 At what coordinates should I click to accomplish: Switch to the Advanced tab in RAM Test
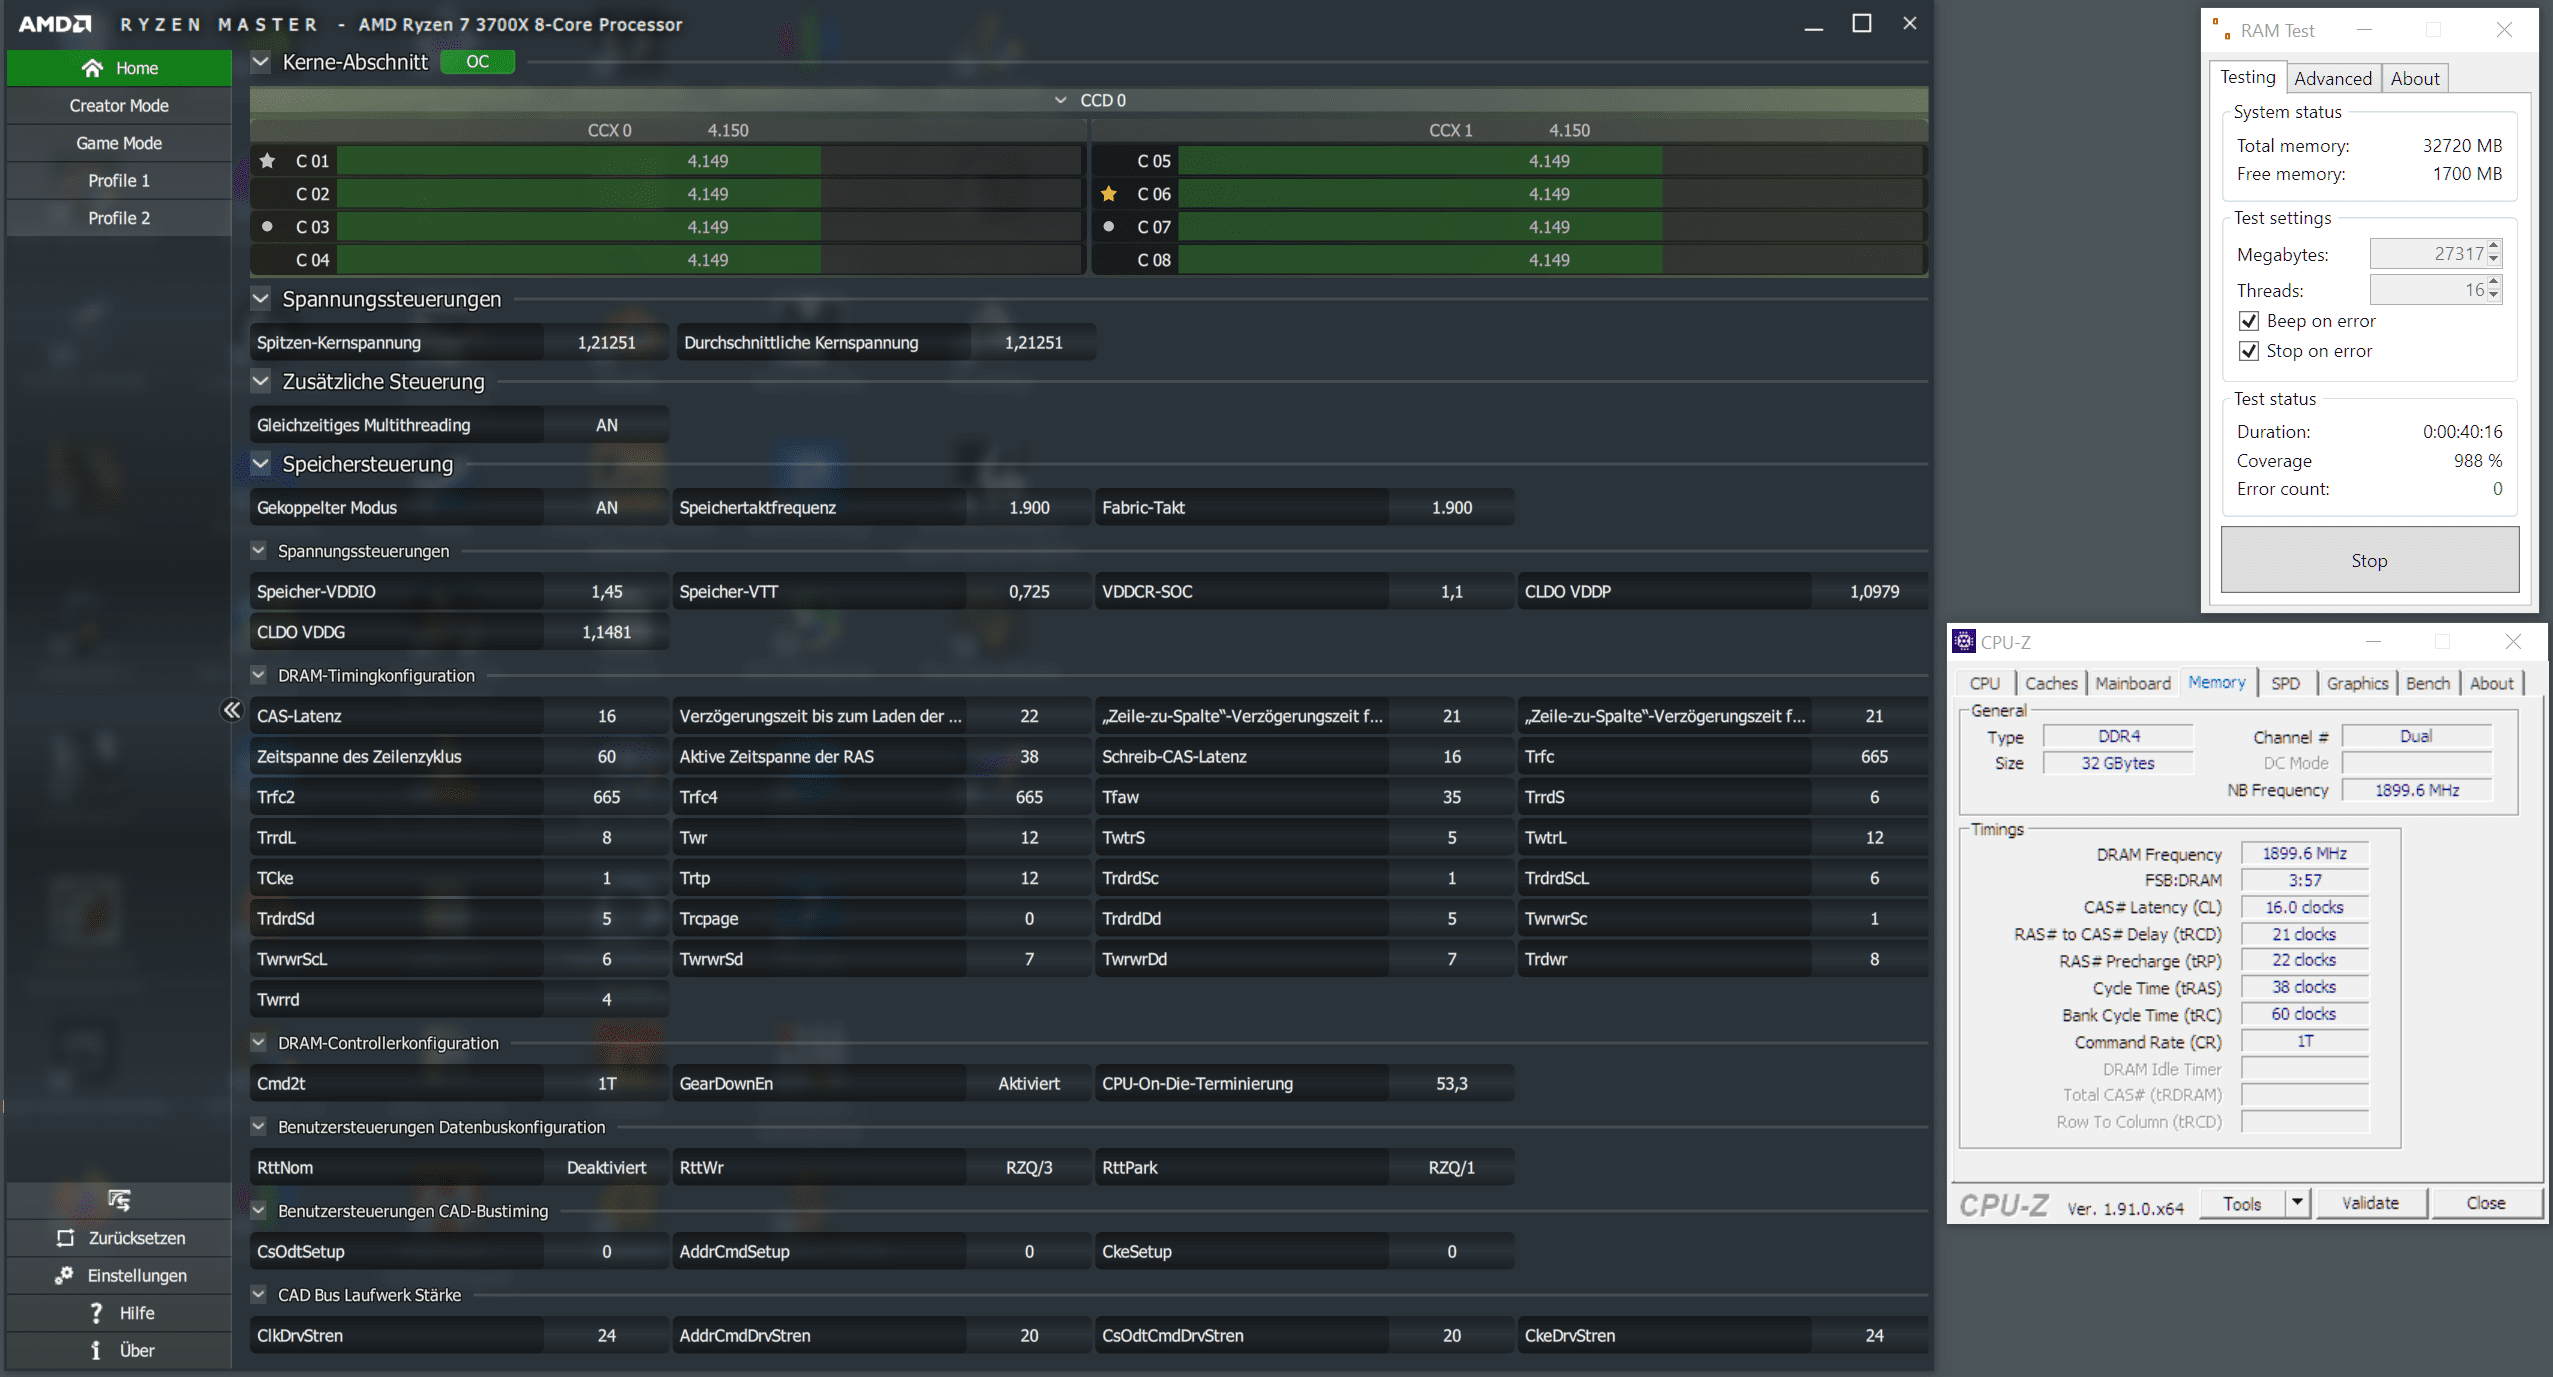coord(2332,79)
